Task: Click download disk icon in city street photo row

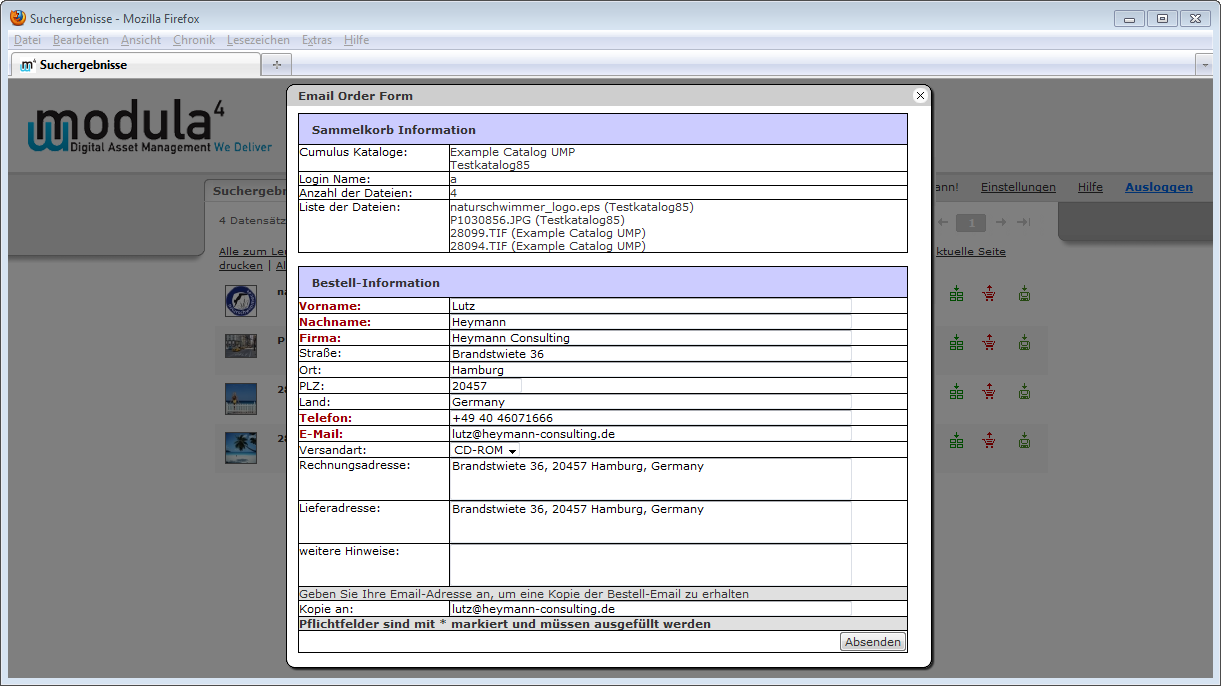Action: tap(1024, 342)
